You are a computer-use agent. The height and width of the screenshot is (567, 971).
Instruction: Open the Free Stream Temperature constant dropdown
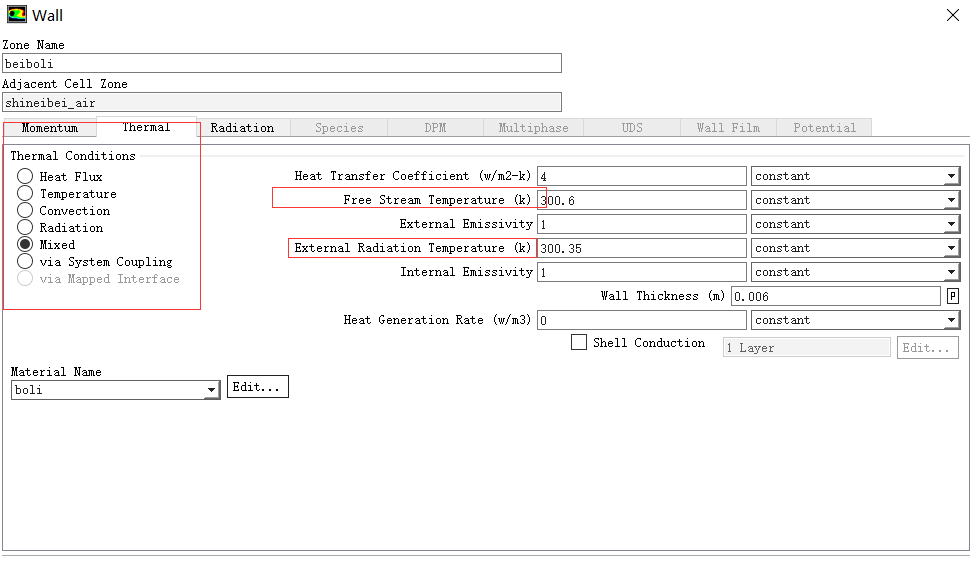855,200
